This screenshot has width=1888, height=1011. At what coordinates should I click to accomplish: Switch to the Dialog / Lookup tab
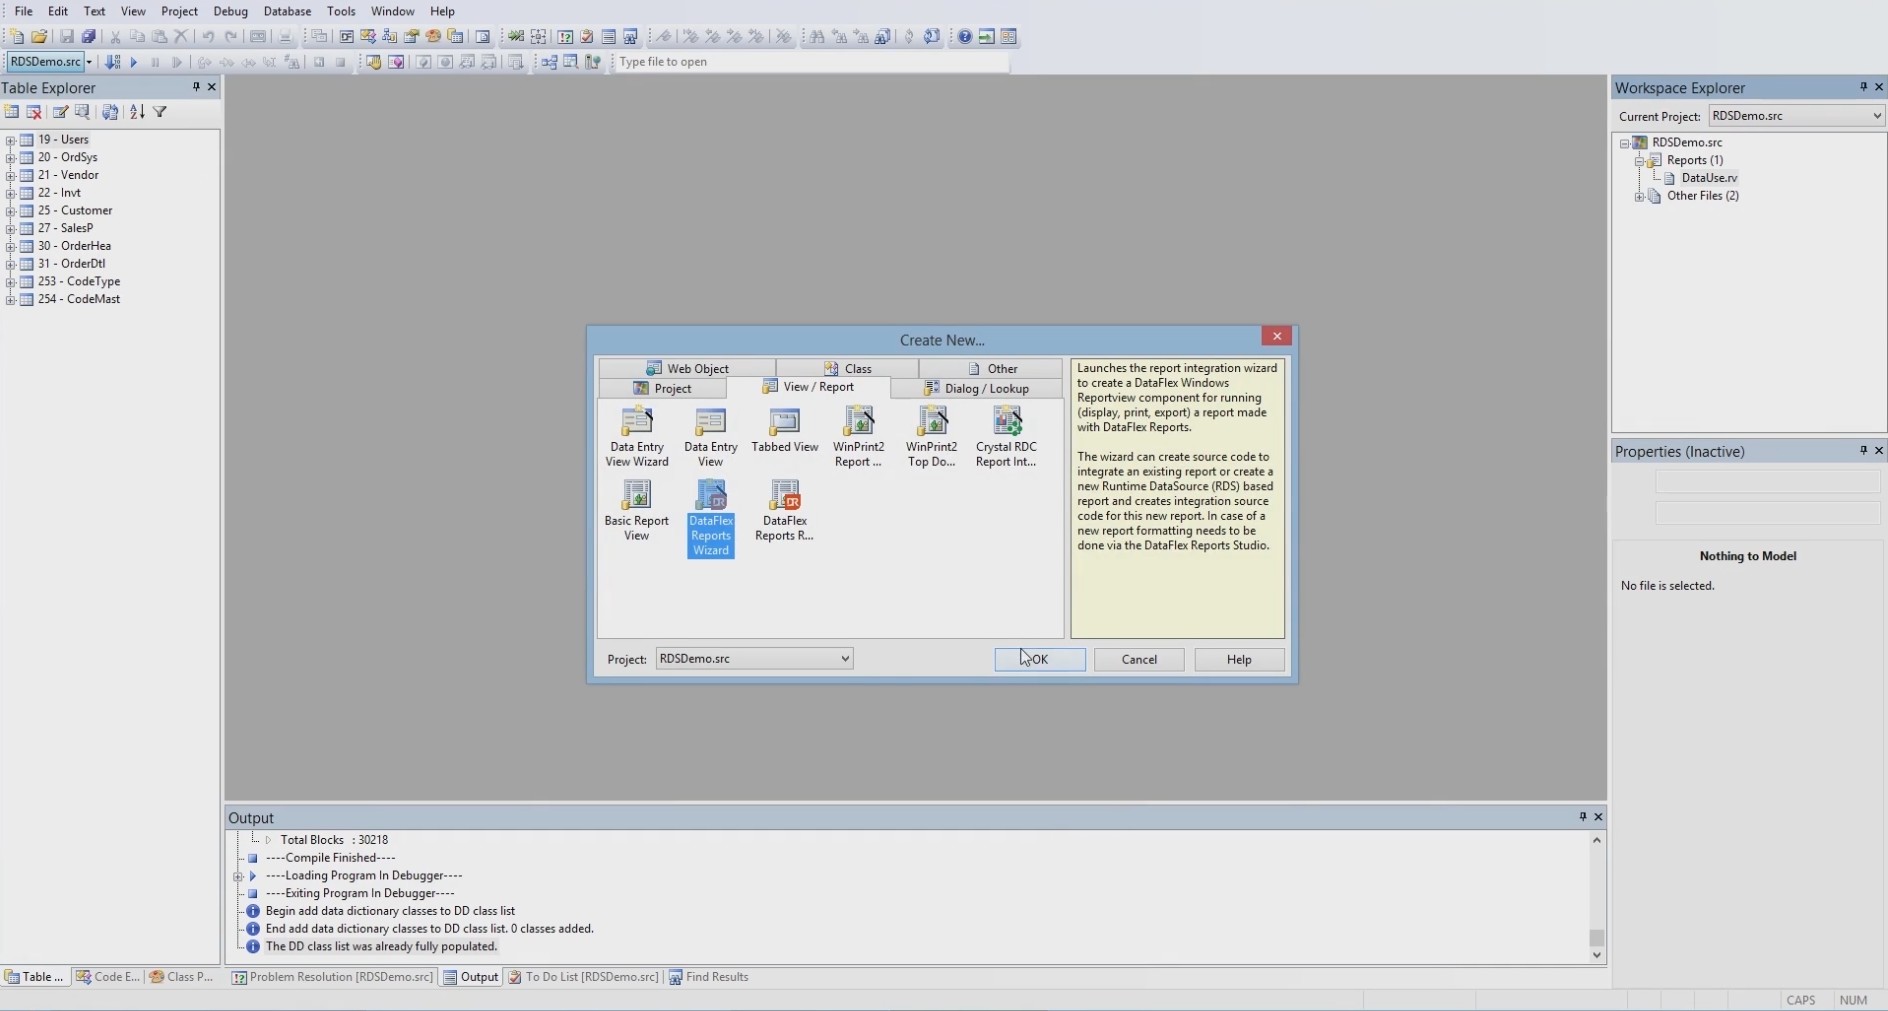[976, 388]
